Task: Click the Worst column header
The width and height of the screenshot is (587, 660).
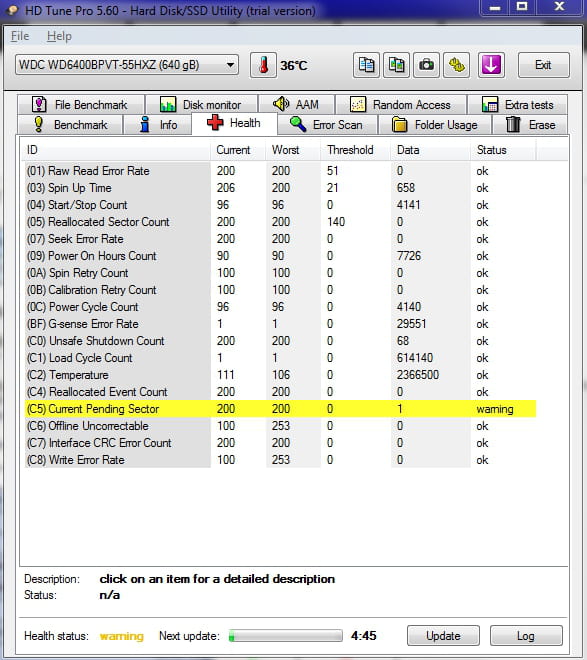Action: click(x=293, y=150)
